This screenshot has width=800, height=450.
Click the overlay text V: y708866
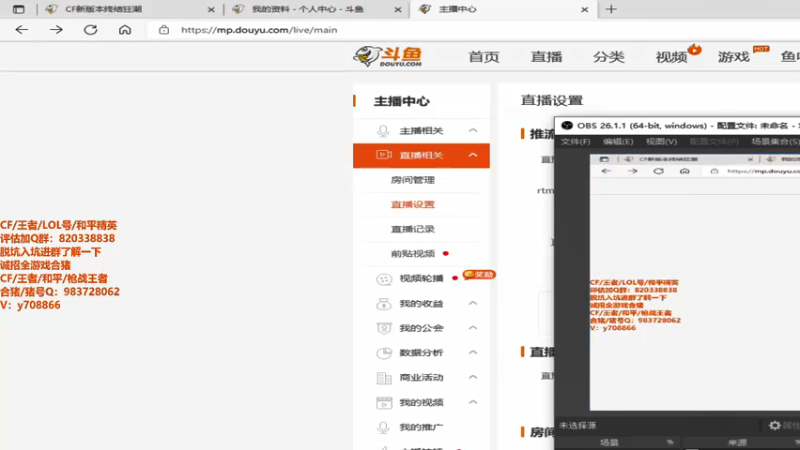point(30,305)
